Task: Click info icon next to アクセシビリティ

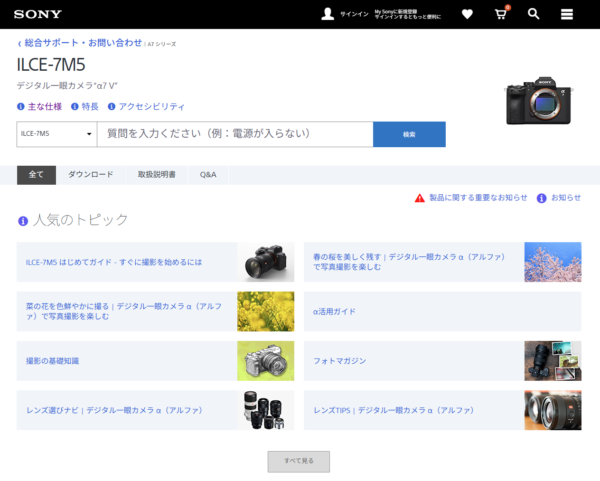Action: (x=111, y=106)
